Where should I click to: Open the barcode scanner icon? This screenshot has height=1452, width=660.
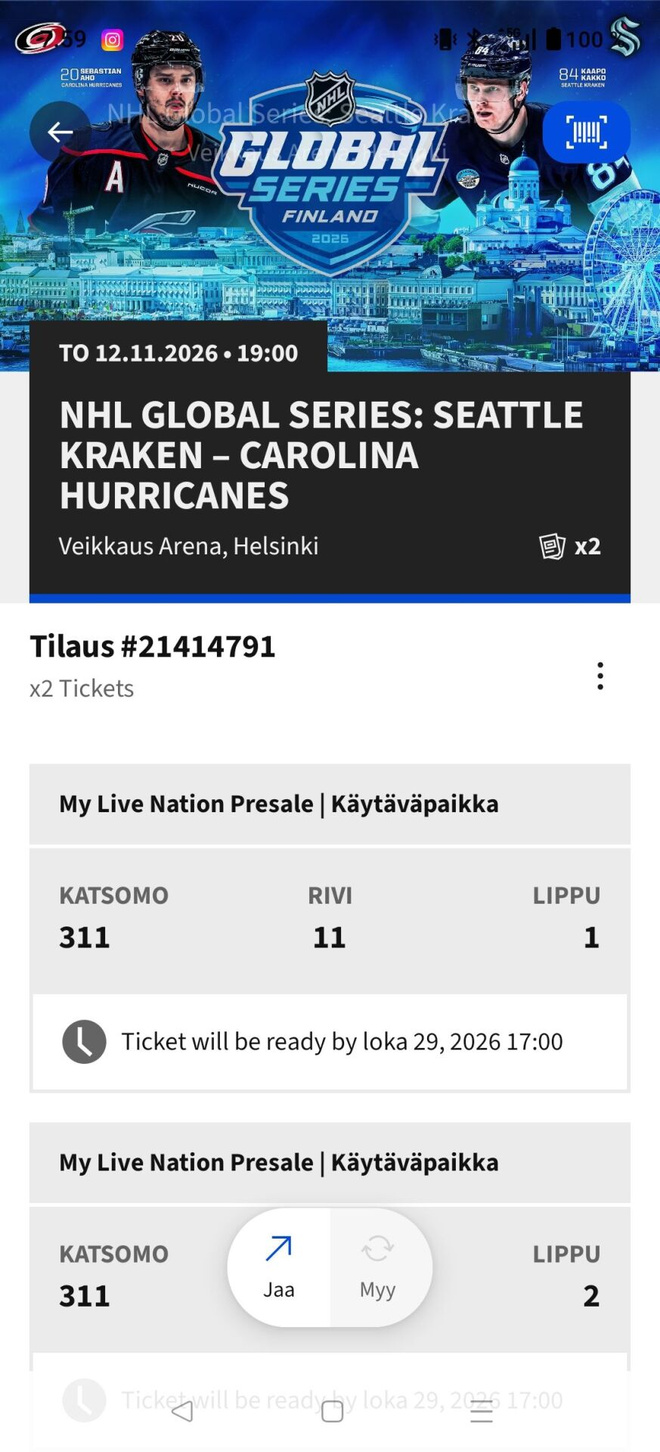(x=586, y=132)
